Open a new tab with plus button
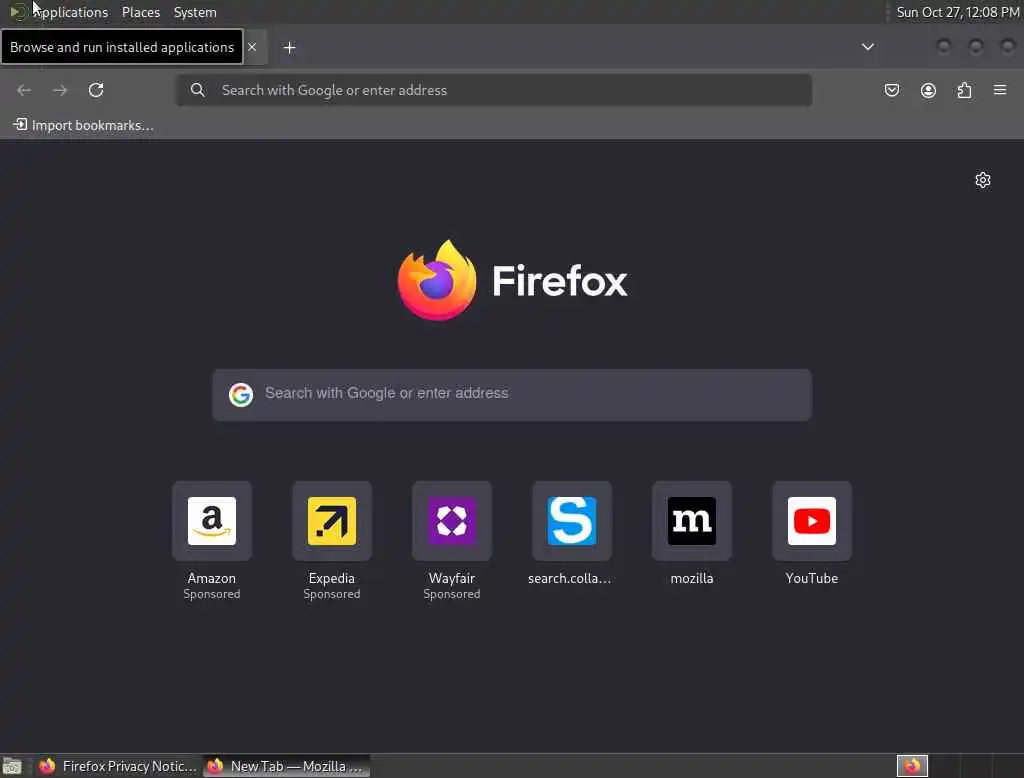1024x778 pixels. click(x=289, y=48)
